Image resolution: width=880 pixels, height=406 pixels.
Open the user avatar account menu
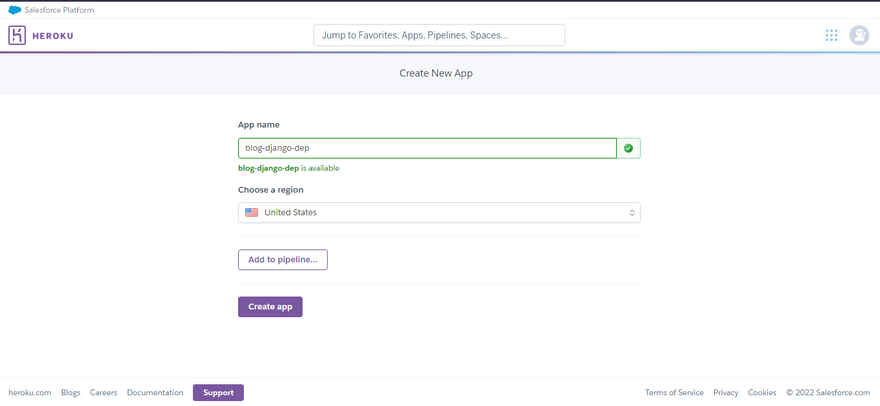pos(859,36)
